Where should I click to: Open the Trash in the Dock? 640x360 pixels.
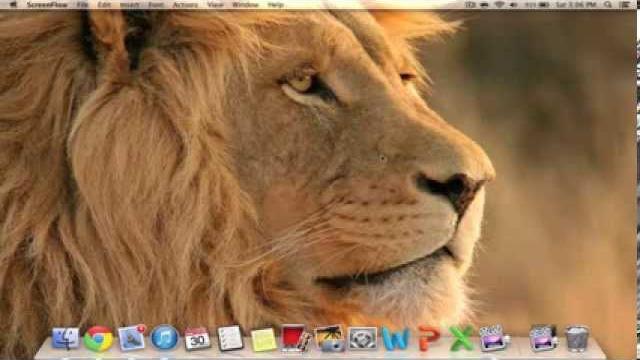577,338
